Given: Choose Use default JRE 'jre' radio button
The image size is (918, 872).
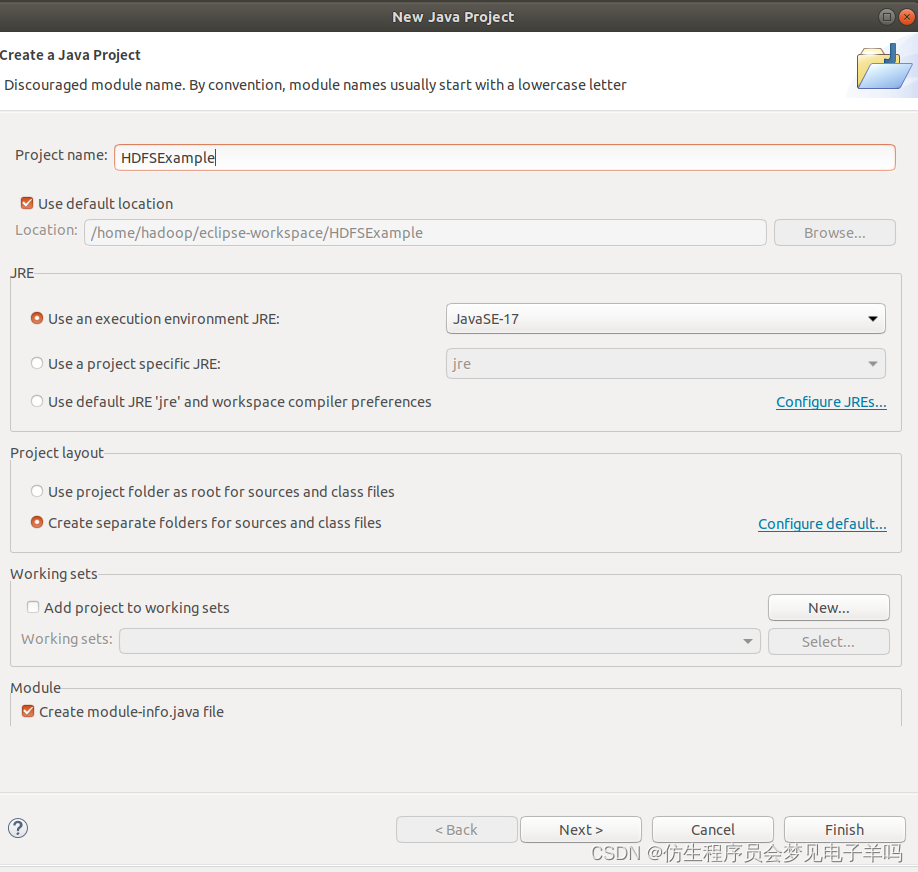Looking at the screenshot, I should [37, 401].
